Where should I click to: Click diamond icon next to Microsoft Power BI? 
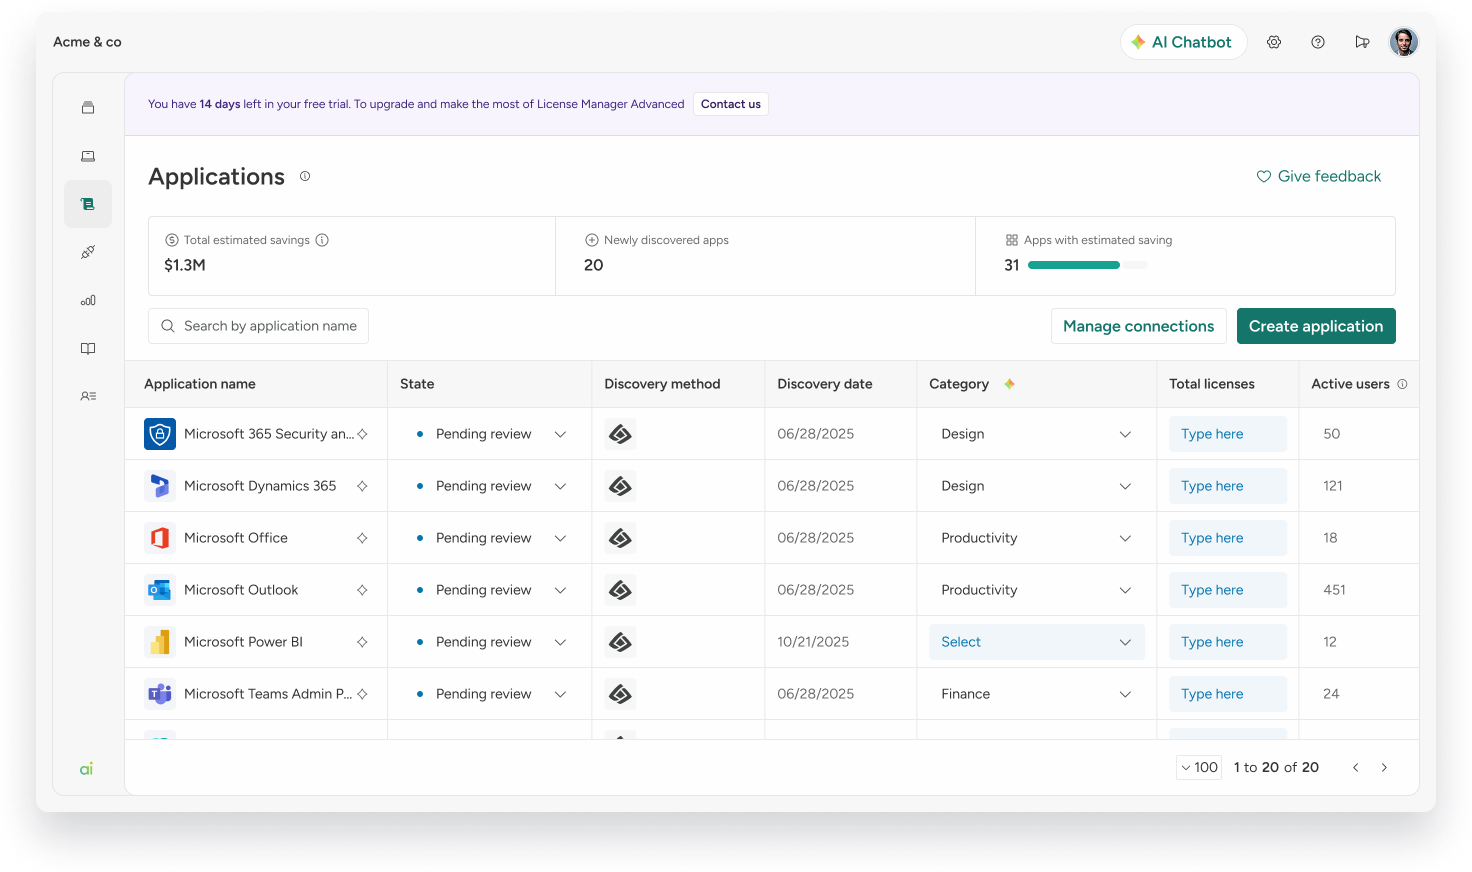362,642
